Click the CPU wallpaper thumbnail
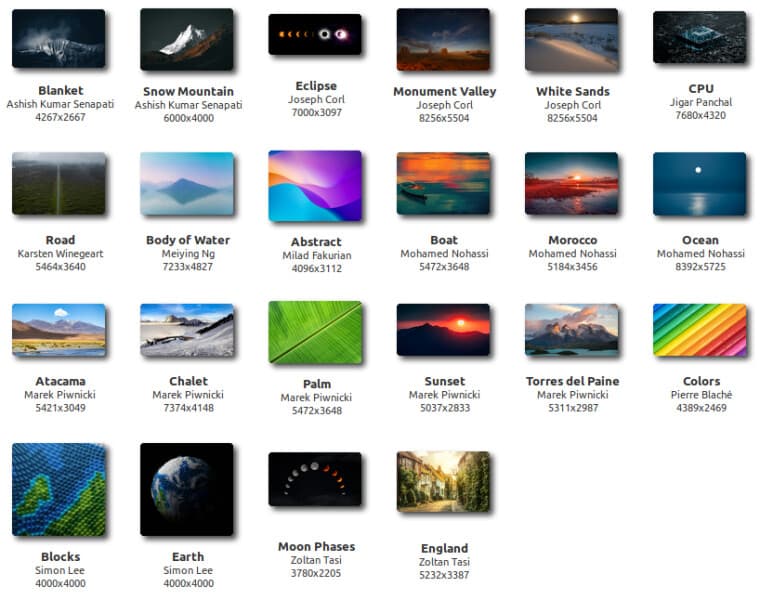This screenshot has width=760, height=600. coord(699,37)
